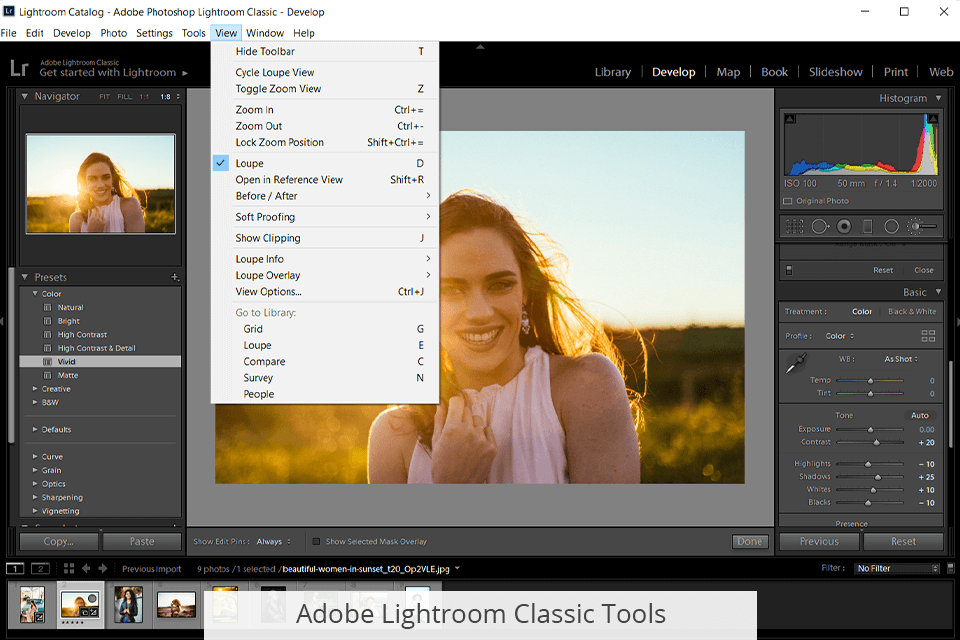
Task: Open the Before / After submenu
Action: point(326,196)
